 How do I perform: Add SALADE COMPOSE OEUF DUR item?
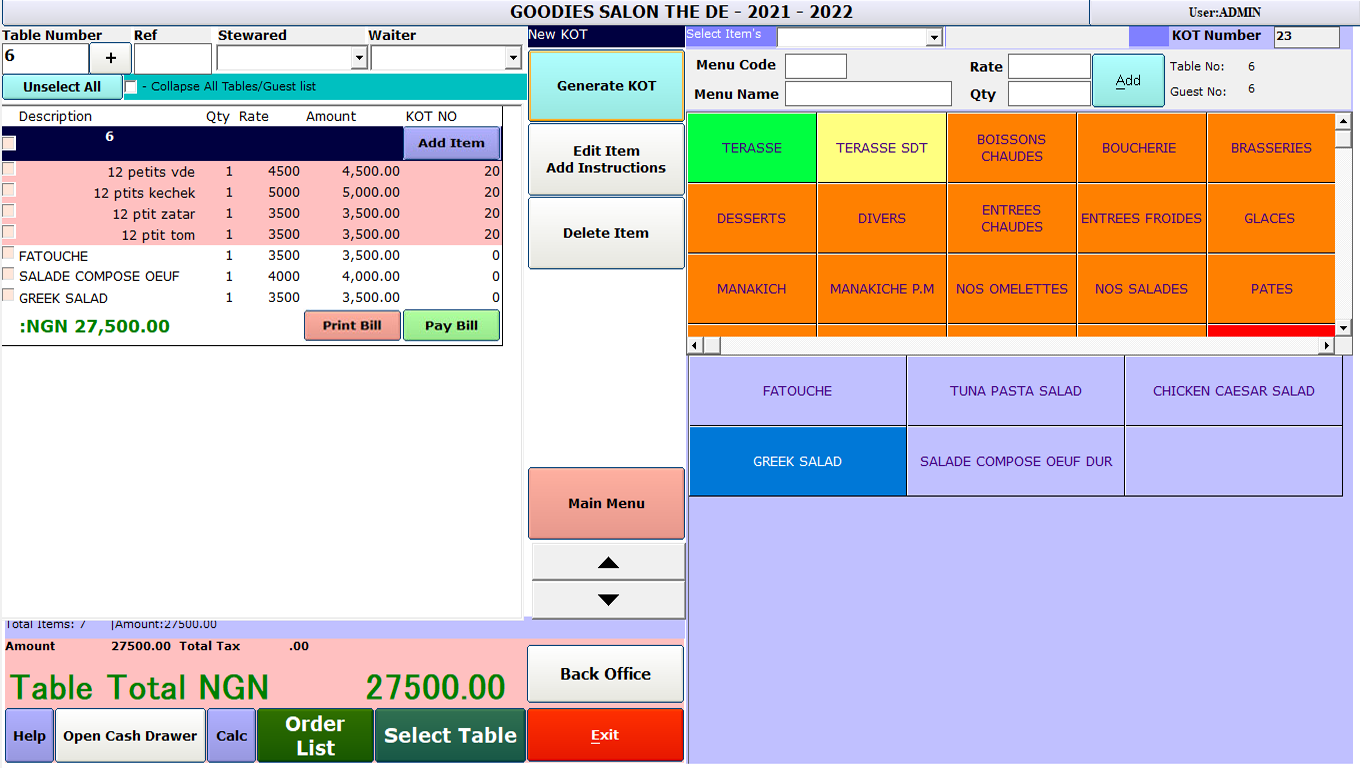point(1016,461)
